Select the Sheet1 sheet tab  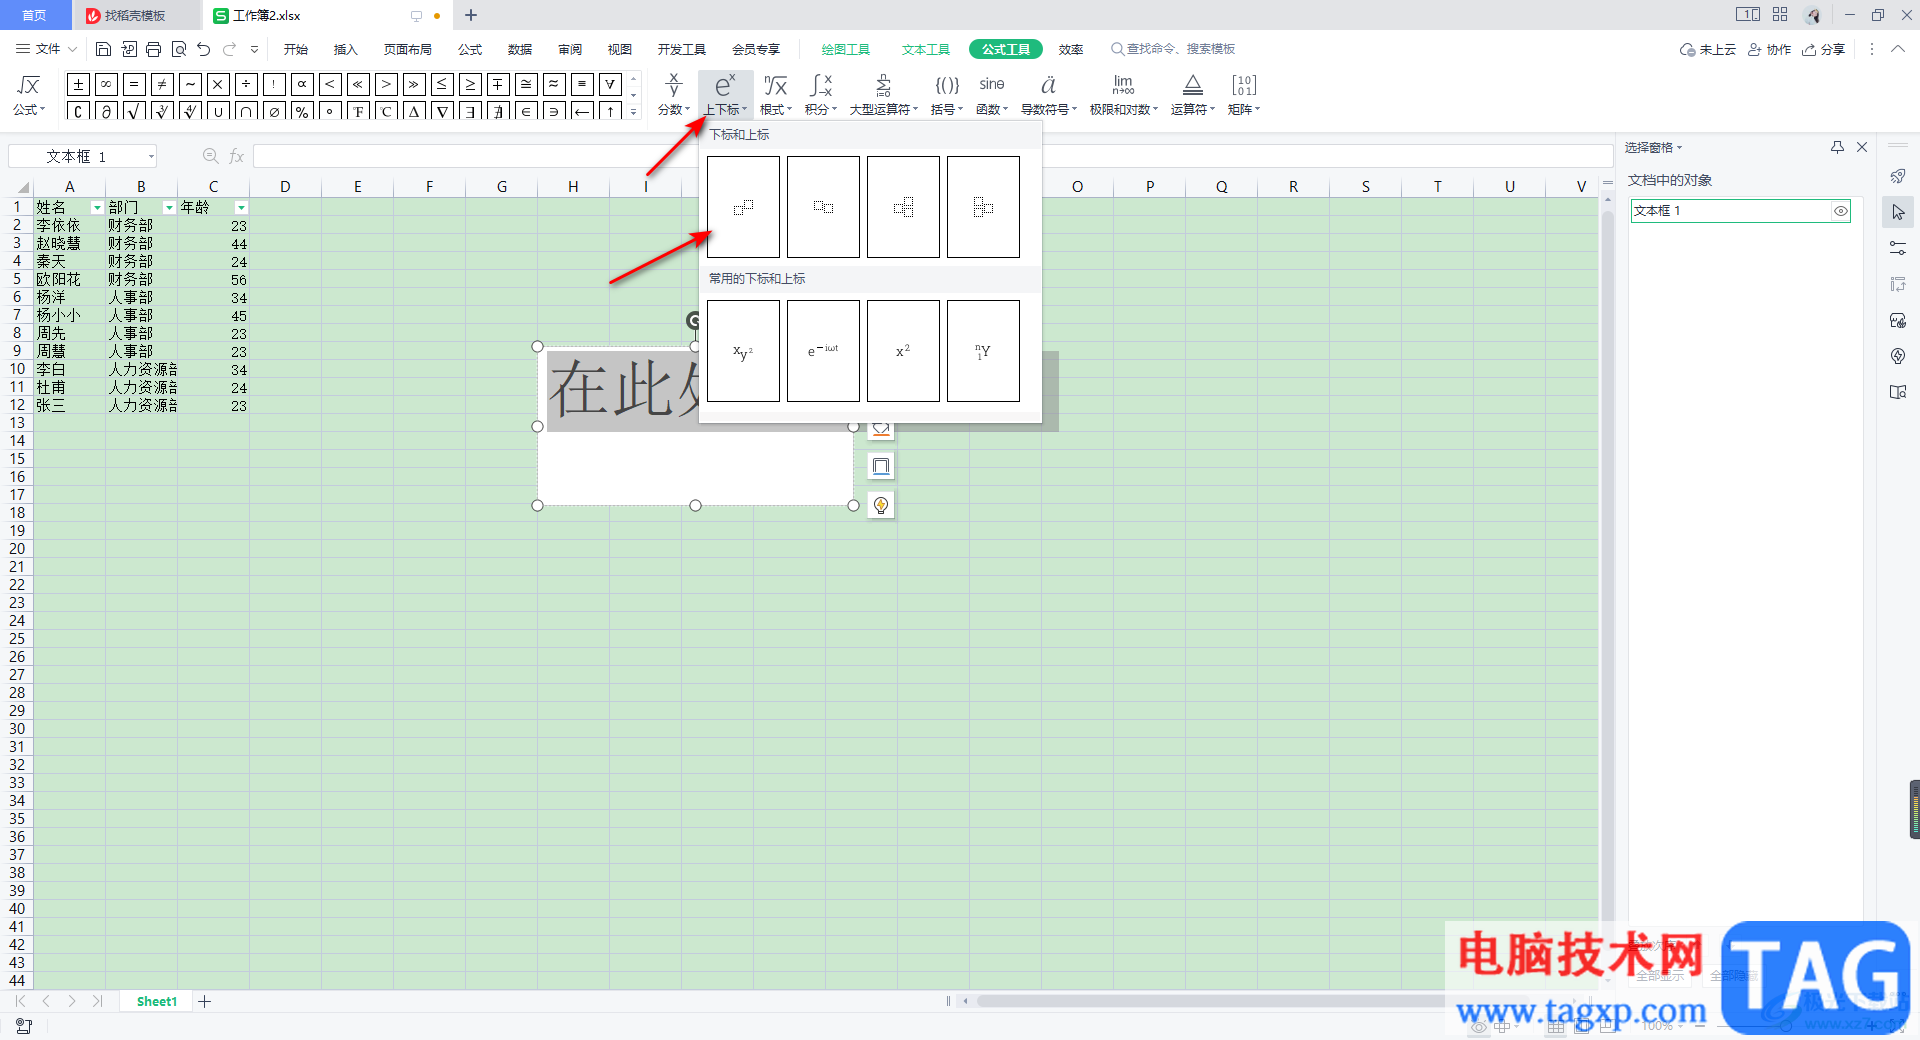coord(157,1001)
